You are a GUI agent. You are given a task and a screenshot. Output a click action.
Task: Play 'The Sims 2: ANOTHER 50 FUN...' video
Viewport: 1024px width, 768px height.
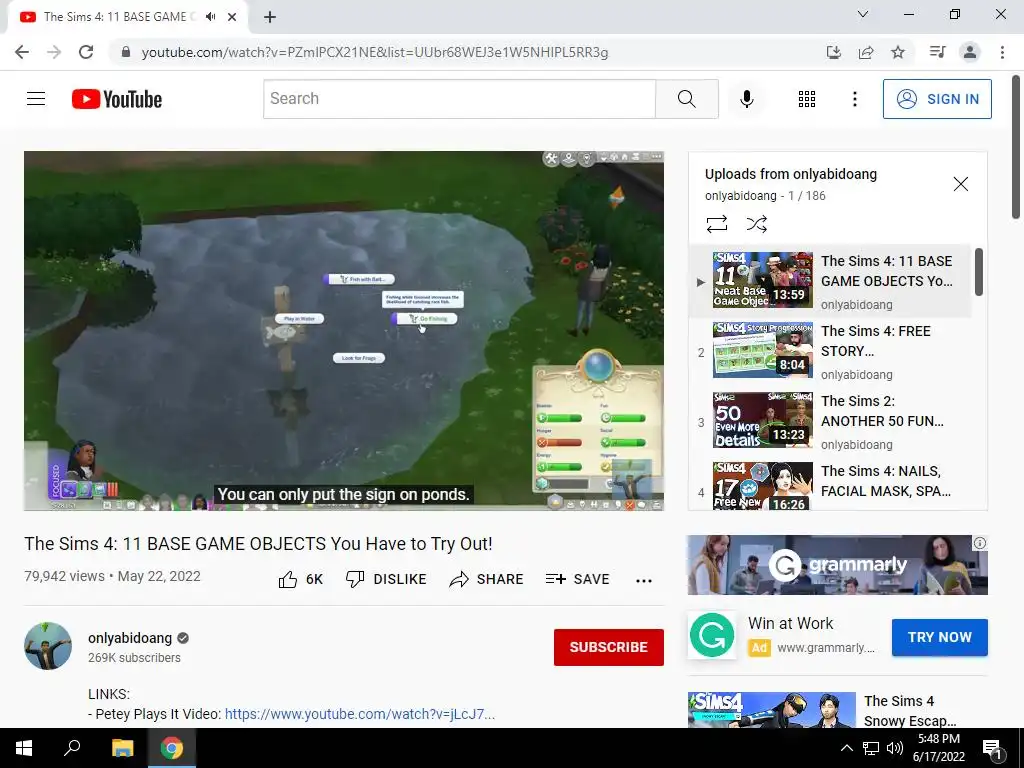831,422
